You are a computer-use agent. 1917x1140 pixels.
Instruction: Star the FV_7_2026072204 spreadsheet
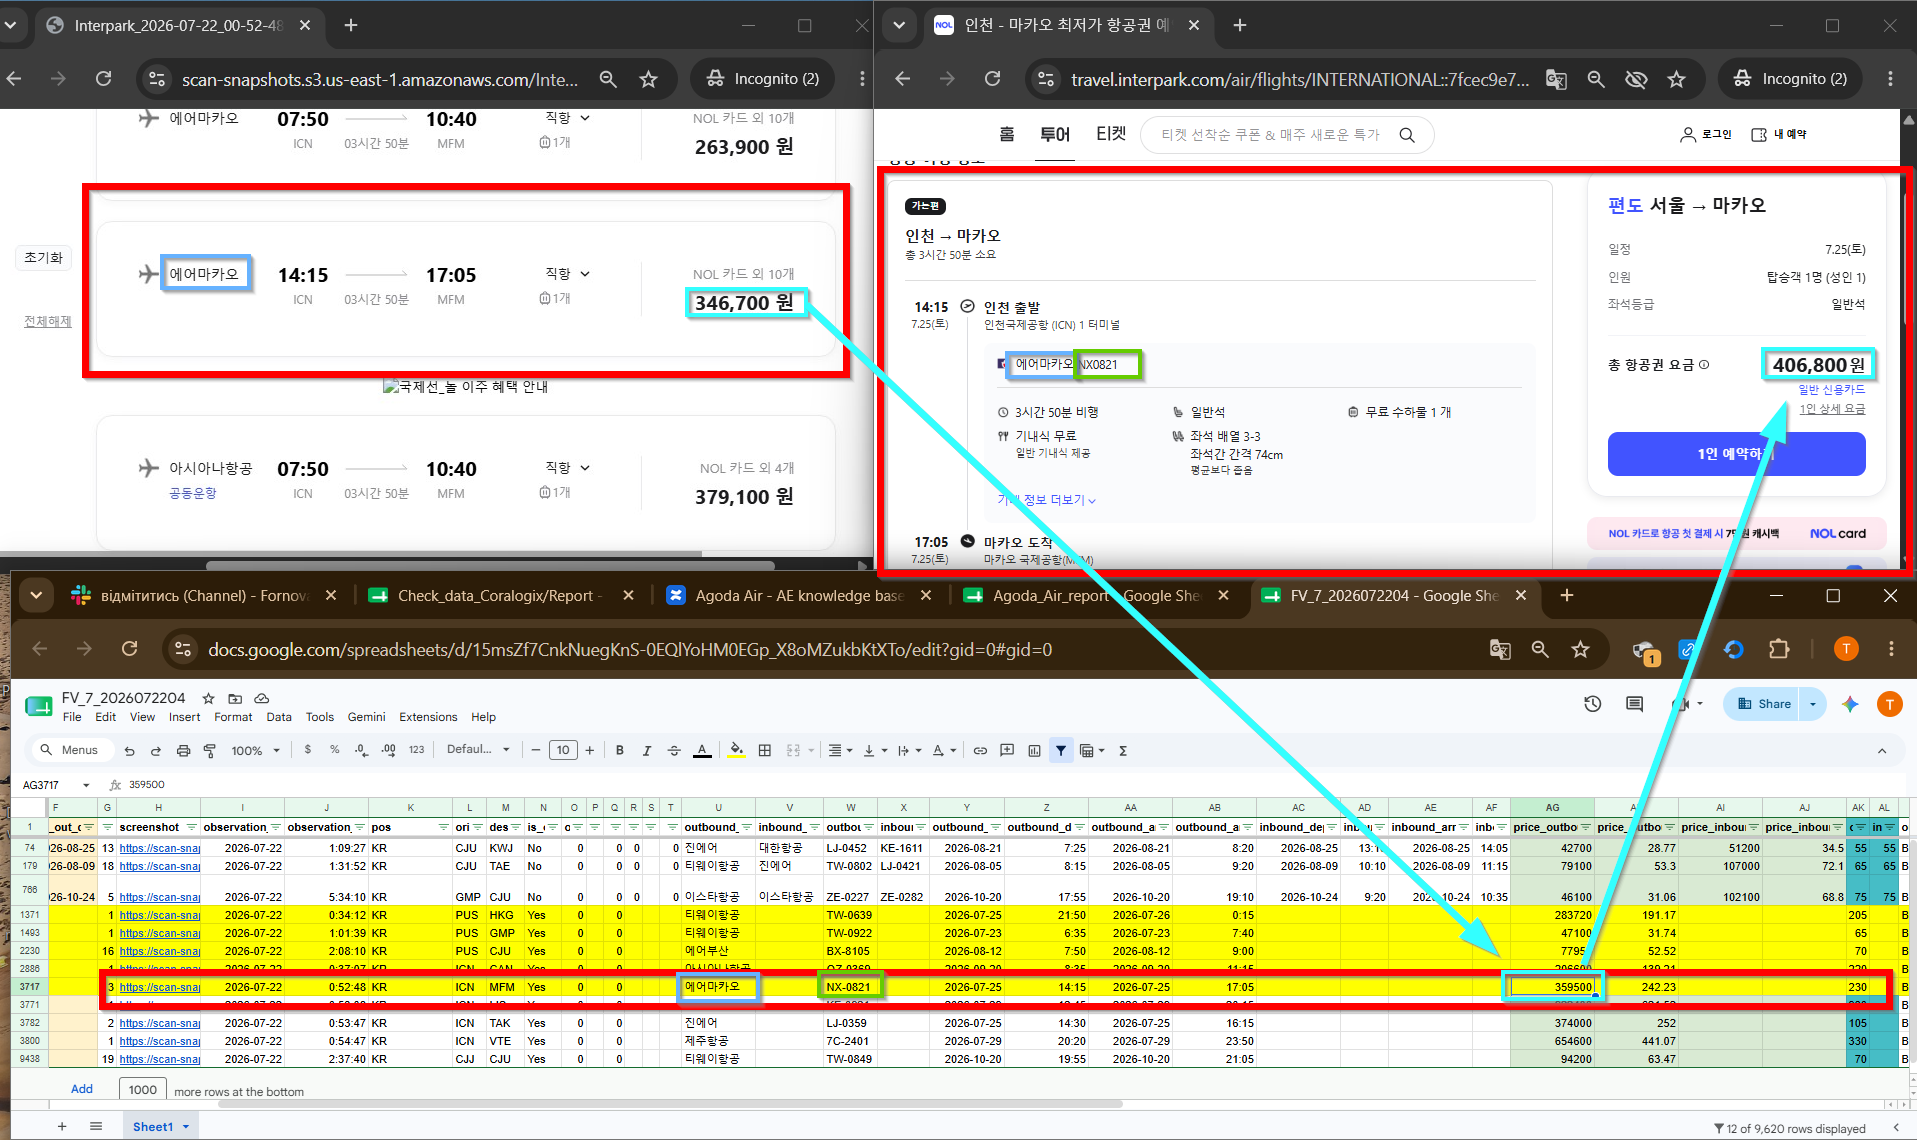208,698
